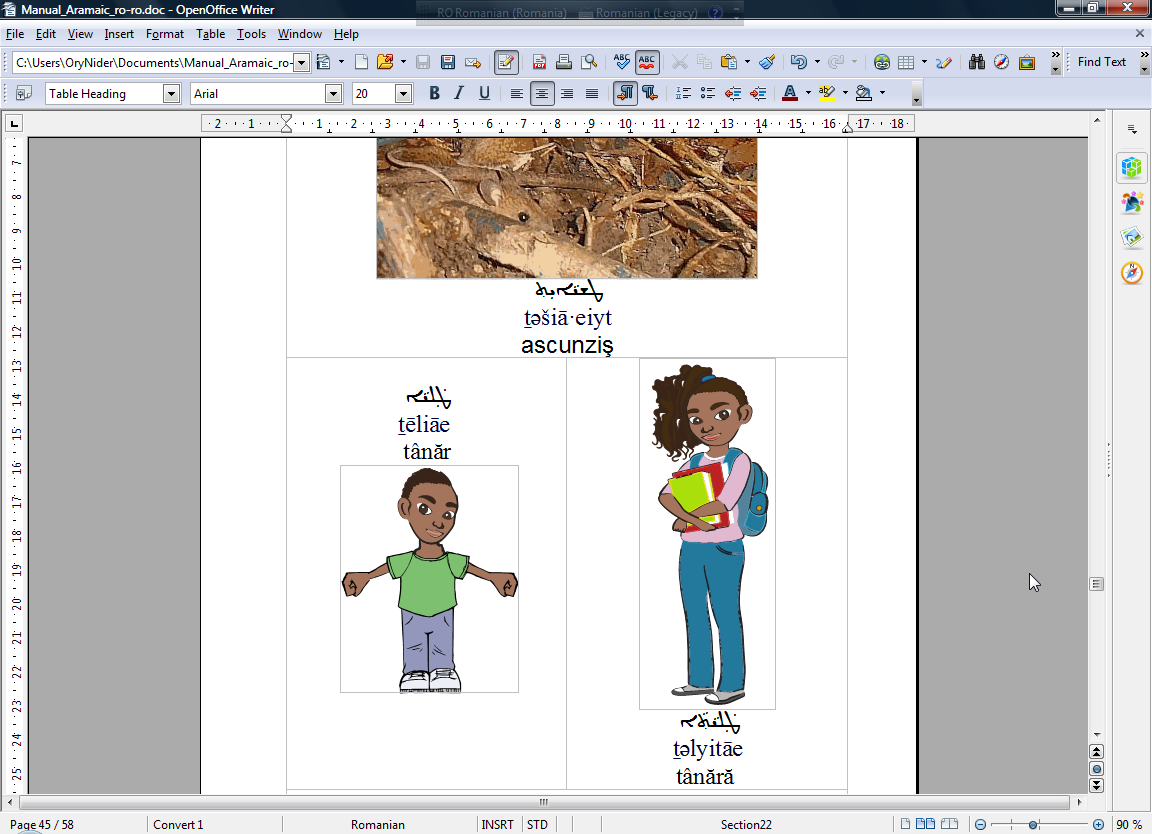The height and width of the screenshot is (834, 1152).
Task: Open the Find & Replace binoculars
Action: pos(978,62)
